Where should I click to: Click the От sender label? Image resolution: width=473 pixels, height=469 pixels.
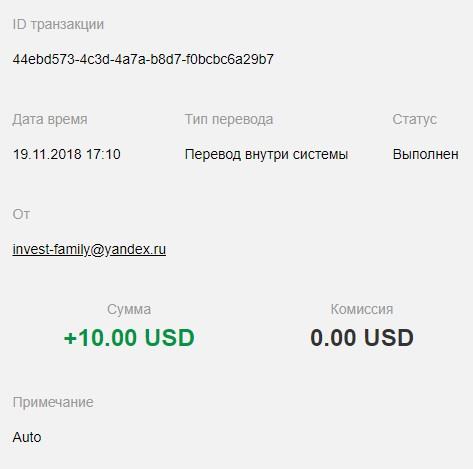click(21, 214)
